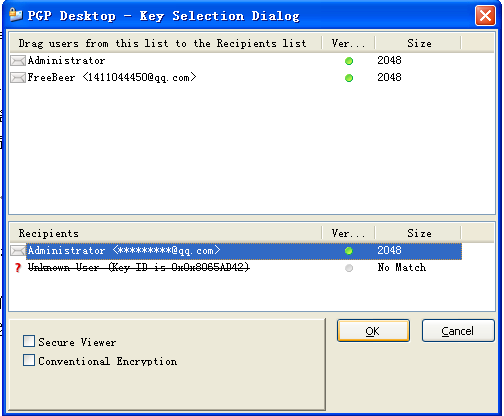Click the Ver... header in Recipients list

click(348, 233)
